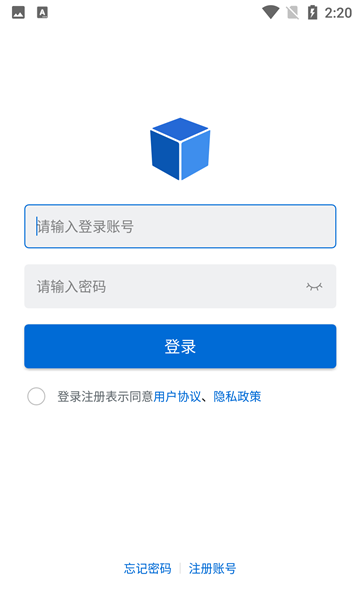
Task: Tap the picture notification icon in status bar
Action: 18,13
